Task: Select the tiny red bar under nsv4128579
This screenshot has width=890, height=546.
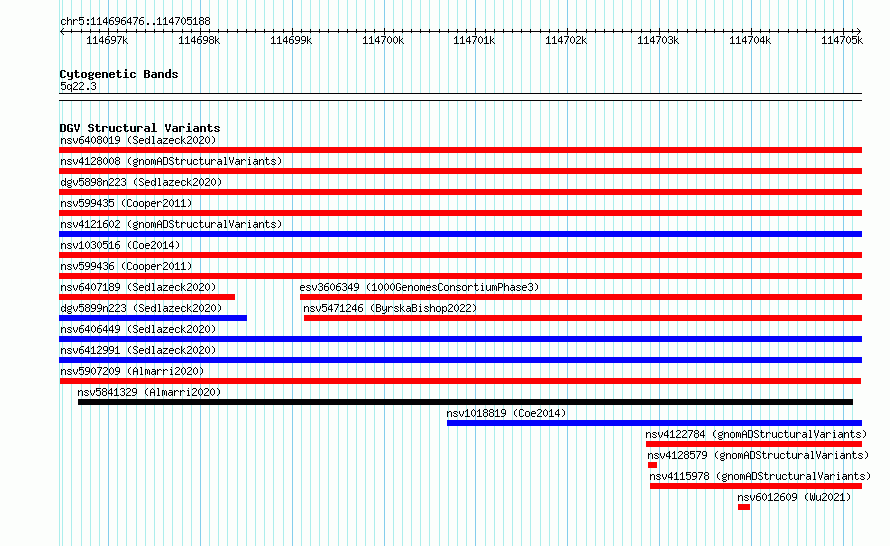Action: [652, 465]
